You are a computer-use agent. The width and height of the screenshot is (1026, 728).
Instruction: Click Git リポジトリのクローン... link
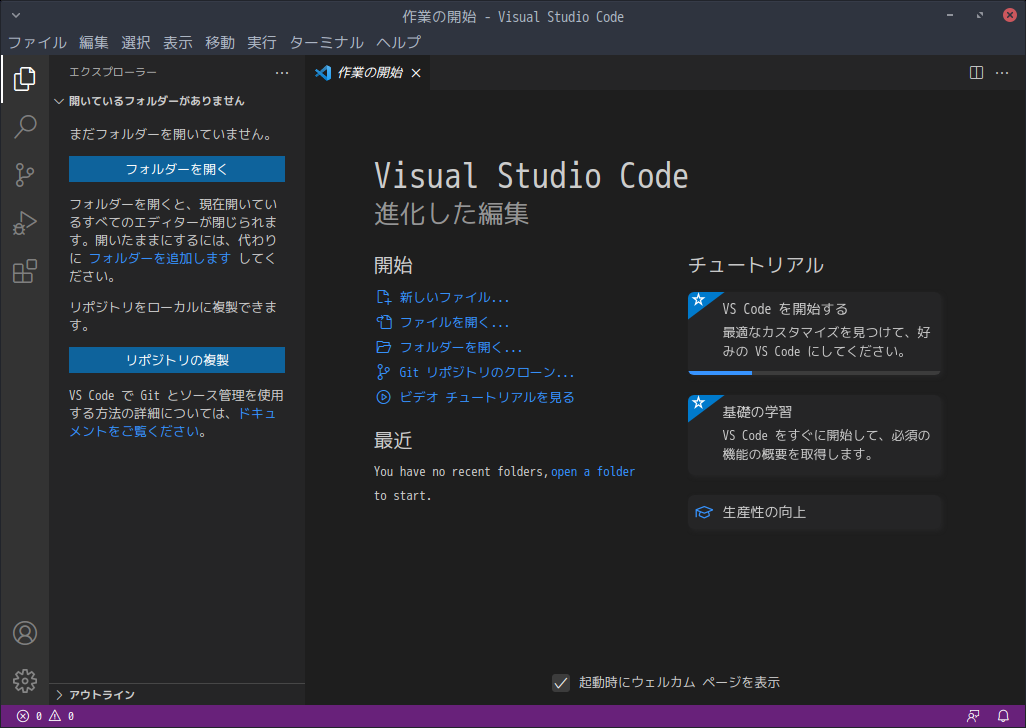click(x=487, y=372)
